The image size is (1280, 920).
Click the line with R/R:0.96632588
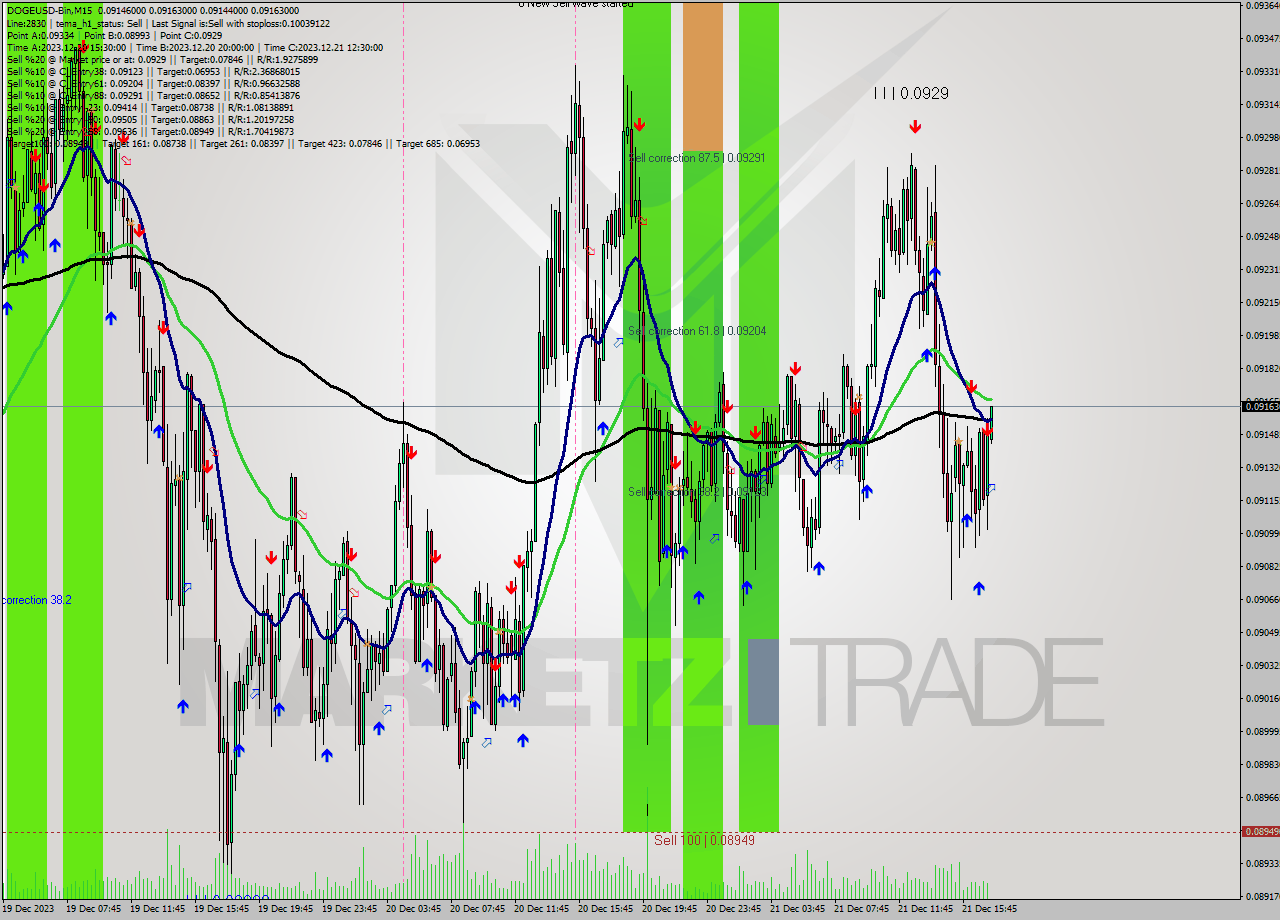[153, 83]
